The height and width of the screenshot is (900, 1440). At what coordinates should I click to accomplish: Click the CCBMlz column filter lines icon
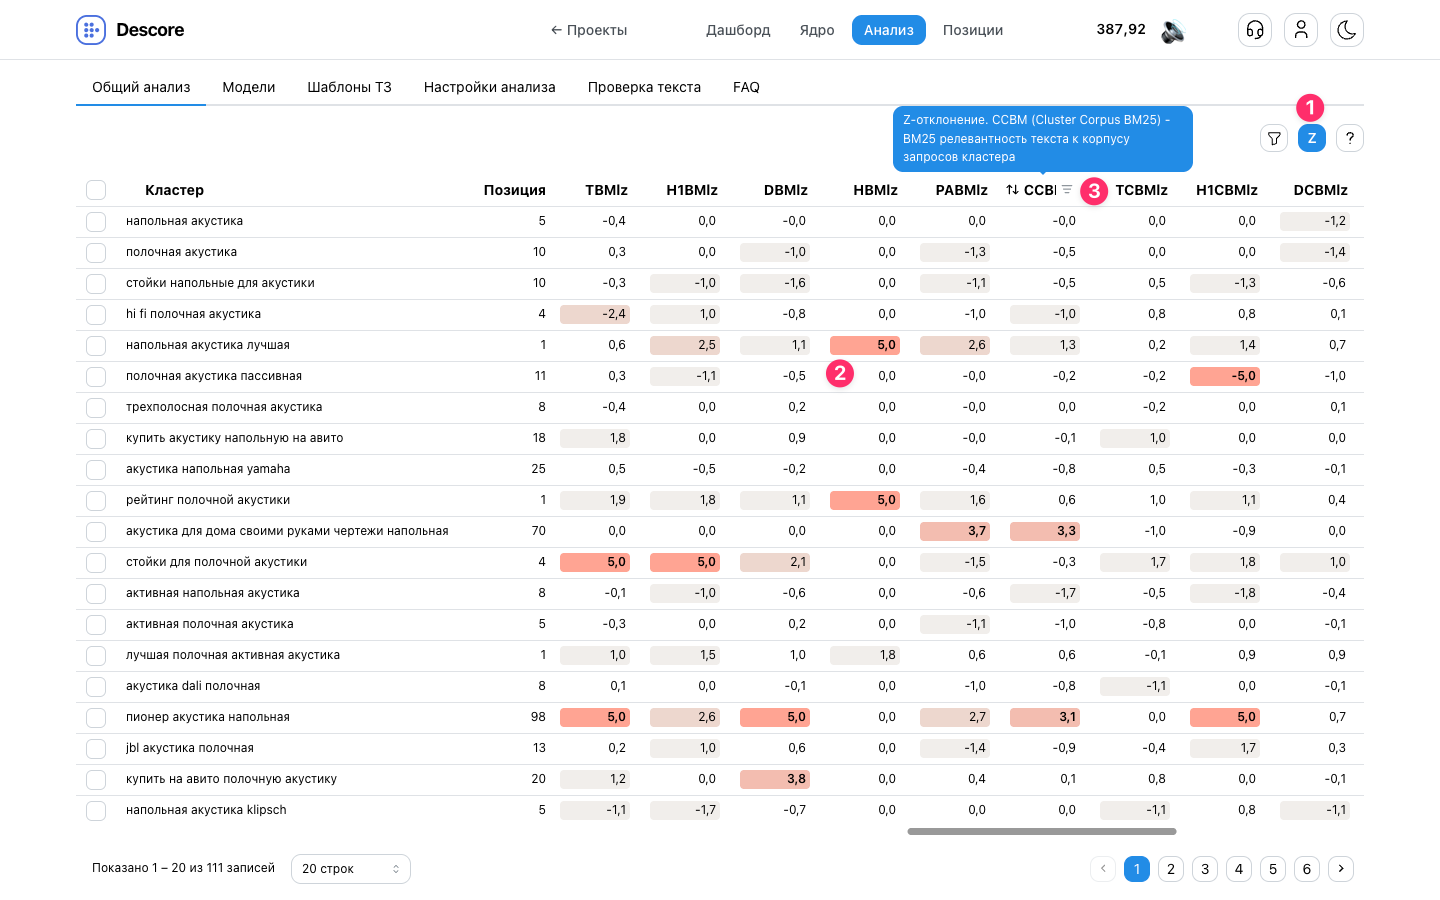coord(1067,190)
